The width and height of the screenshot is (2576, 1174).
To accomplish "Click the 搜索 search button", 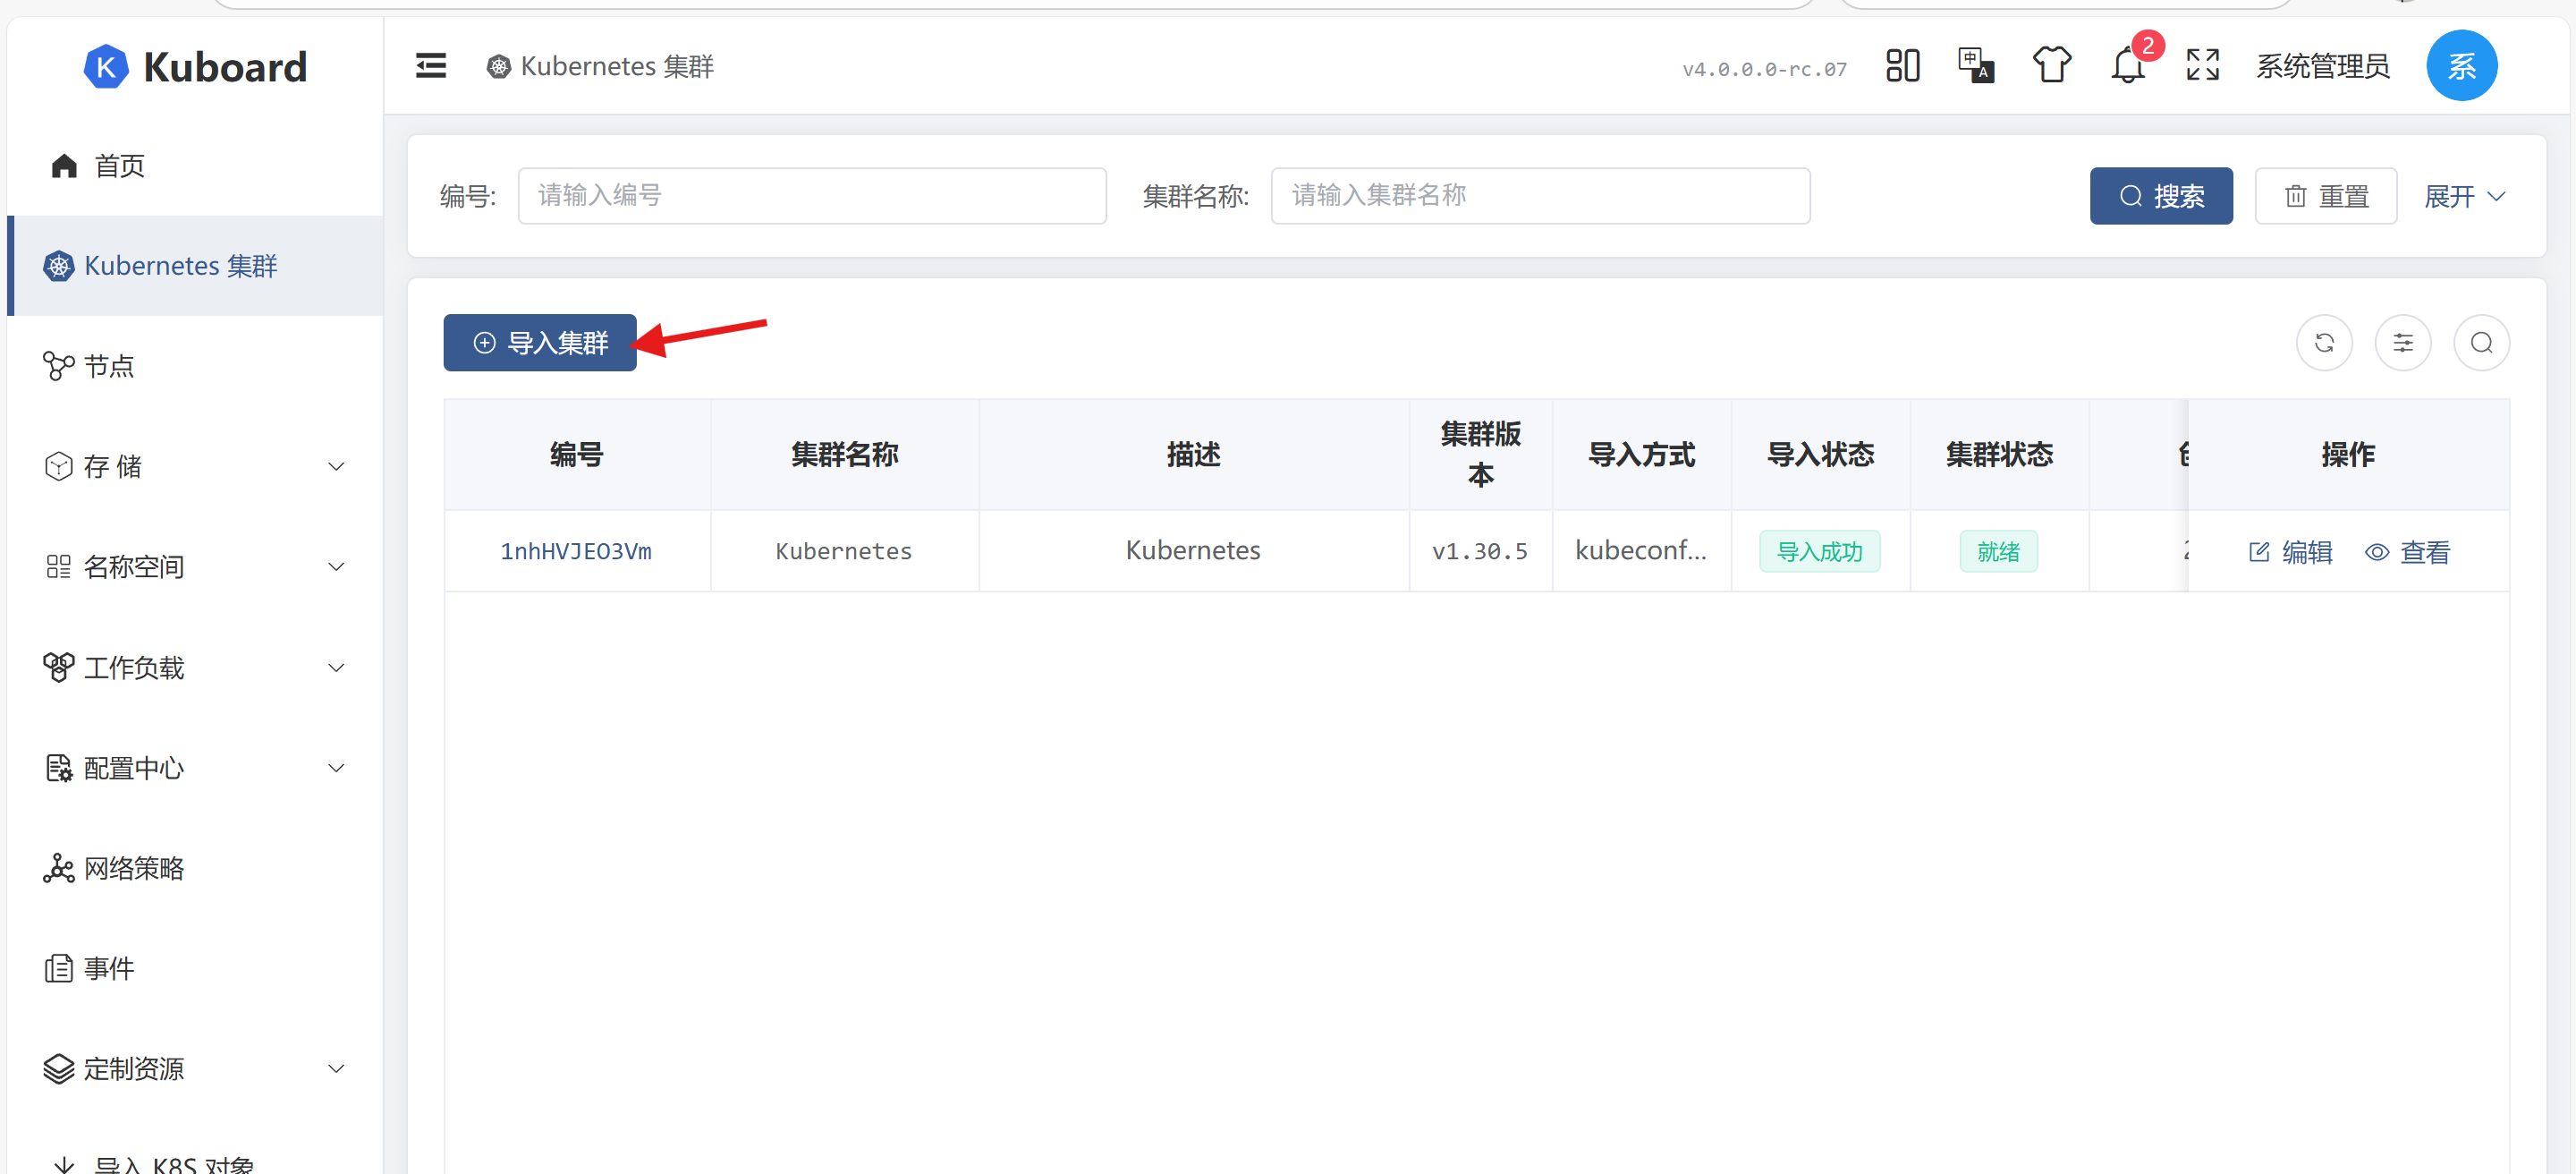I will [2160, 196].
